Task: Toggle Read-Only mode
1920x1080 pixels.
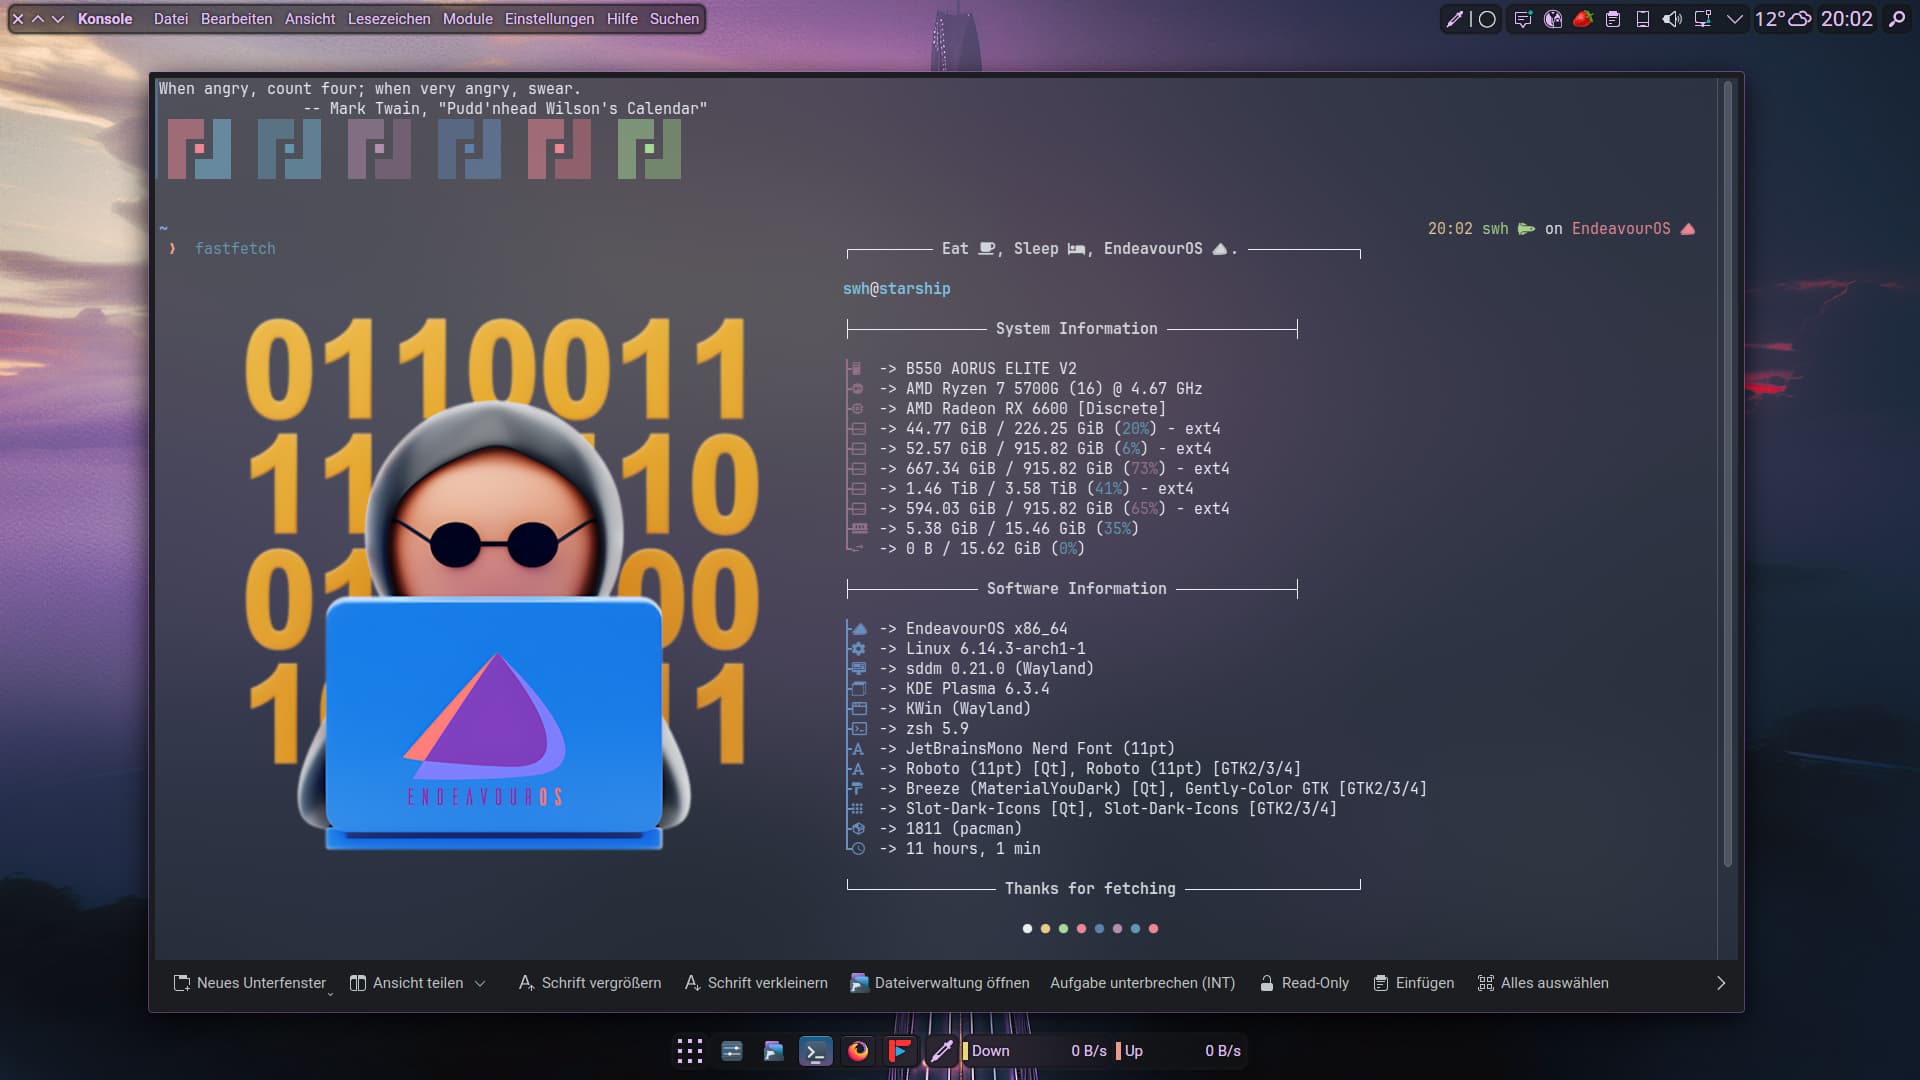Action: (1304, 983)
